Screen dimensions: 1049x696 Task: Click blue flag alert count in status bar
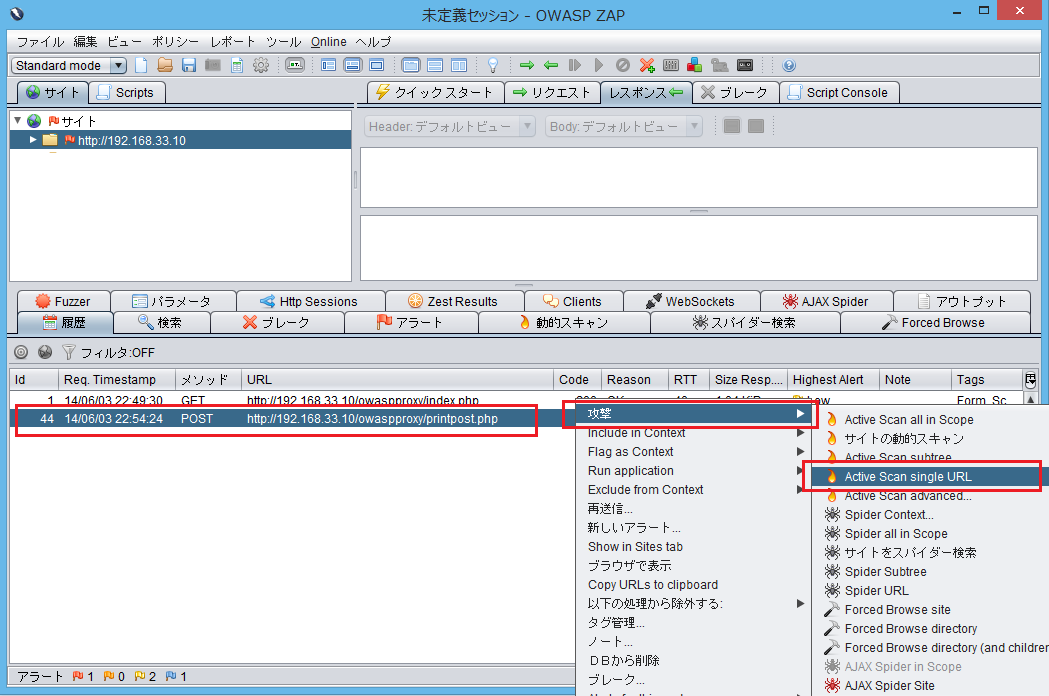[176, 677]
